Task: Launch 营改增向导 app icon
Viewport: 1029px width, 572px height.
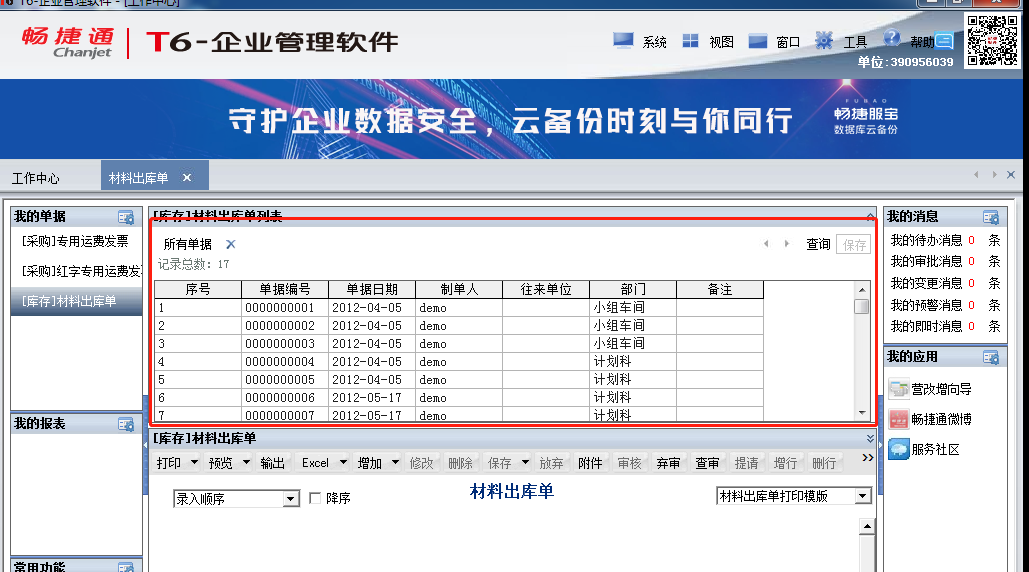Action: click(898, 389)
